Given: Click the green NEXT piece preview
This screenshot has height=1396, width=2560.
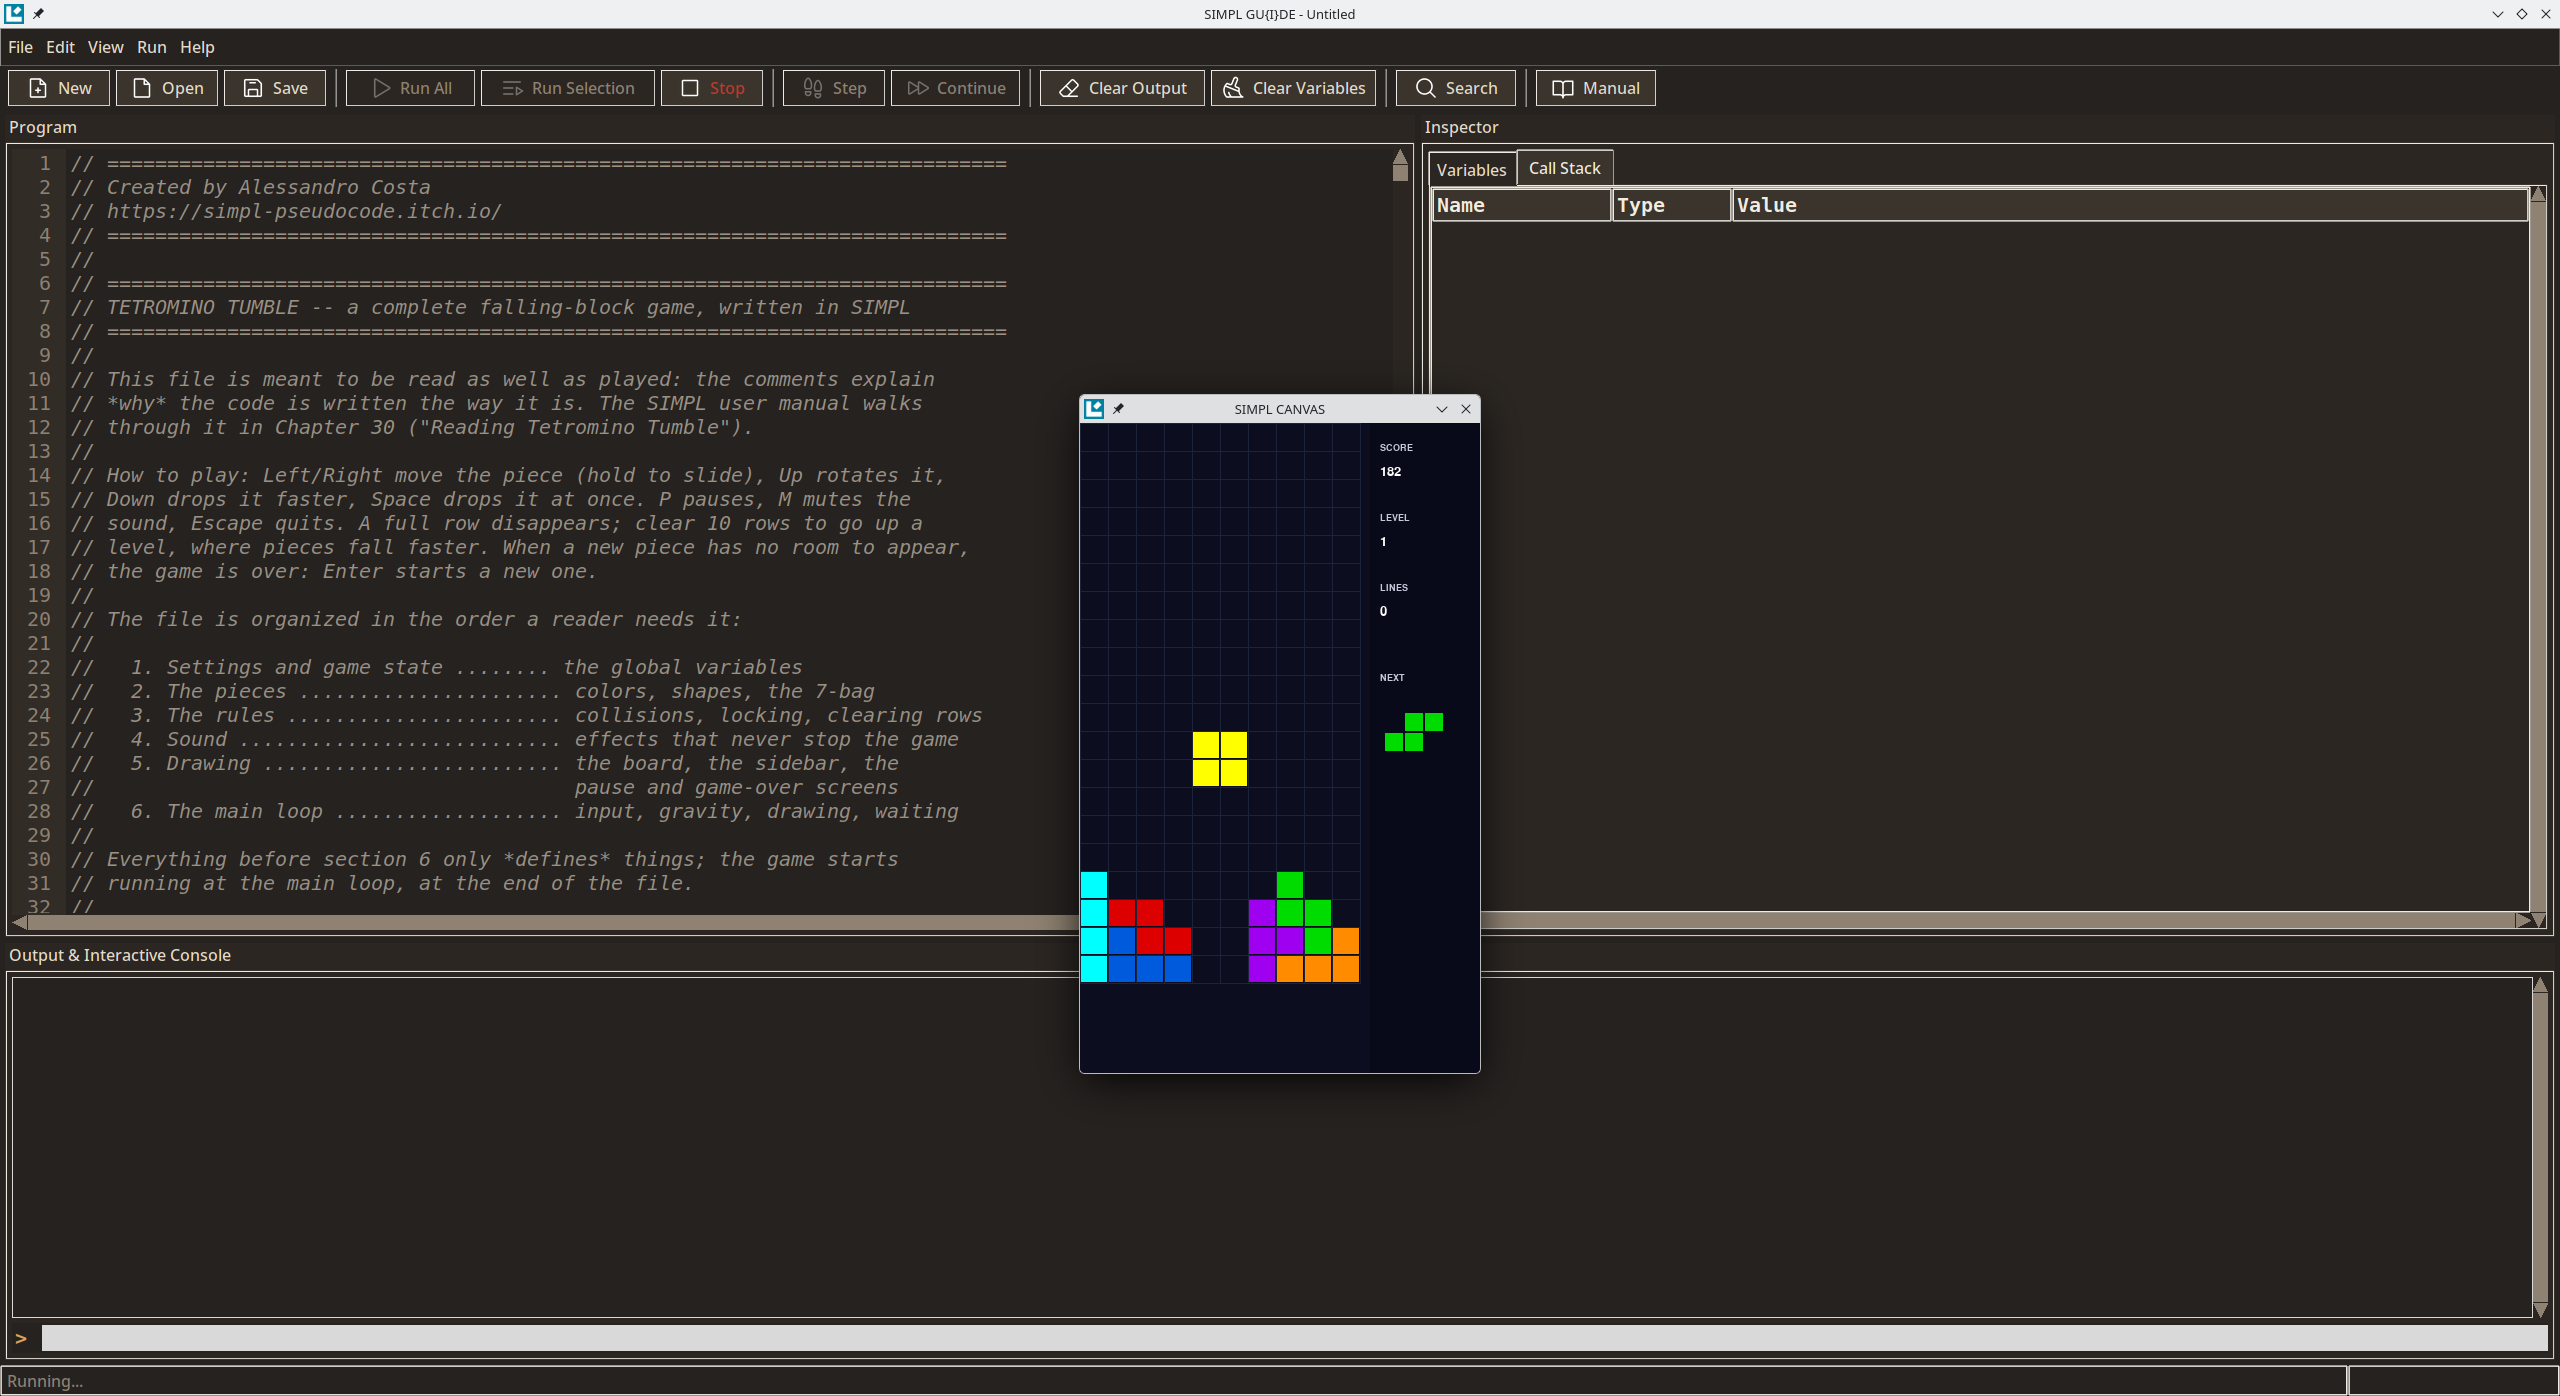Looking at the screenshot, I should pos(1414,732).
